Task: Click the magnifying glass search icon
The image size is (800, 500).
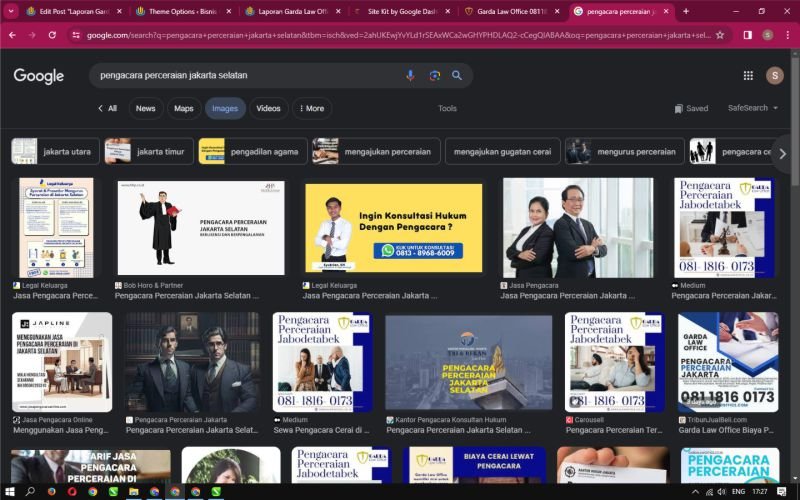Action: [457, 75]
